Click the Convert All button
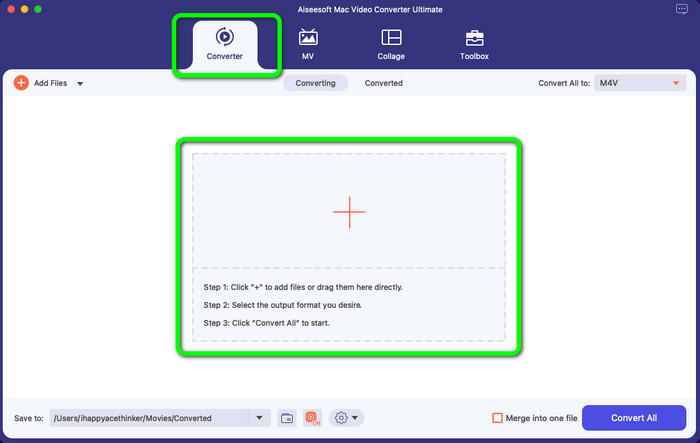Screen dimensions: 700x443 click(x=632, y=418)
